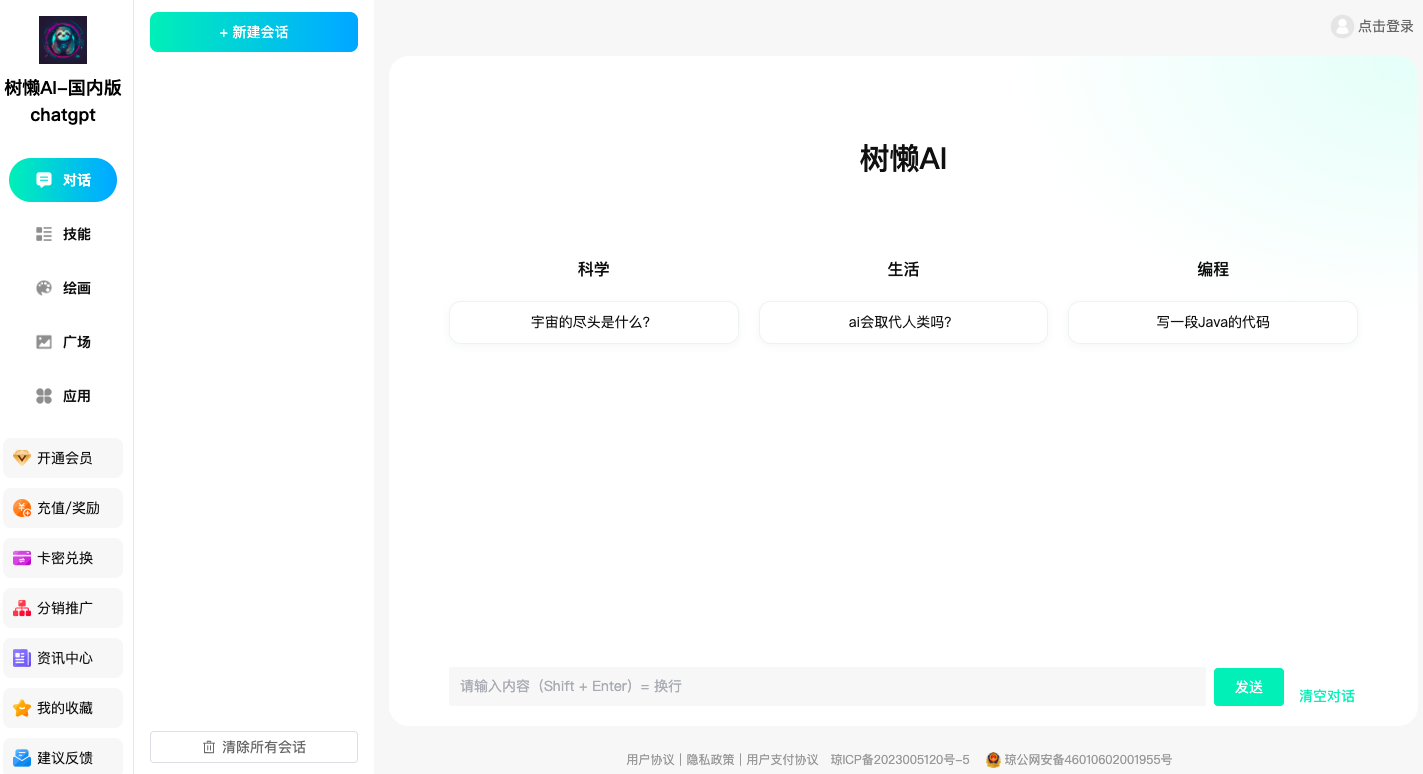
Task: Click the star icon beside 我的收藏
Action: tap(22, 708)
